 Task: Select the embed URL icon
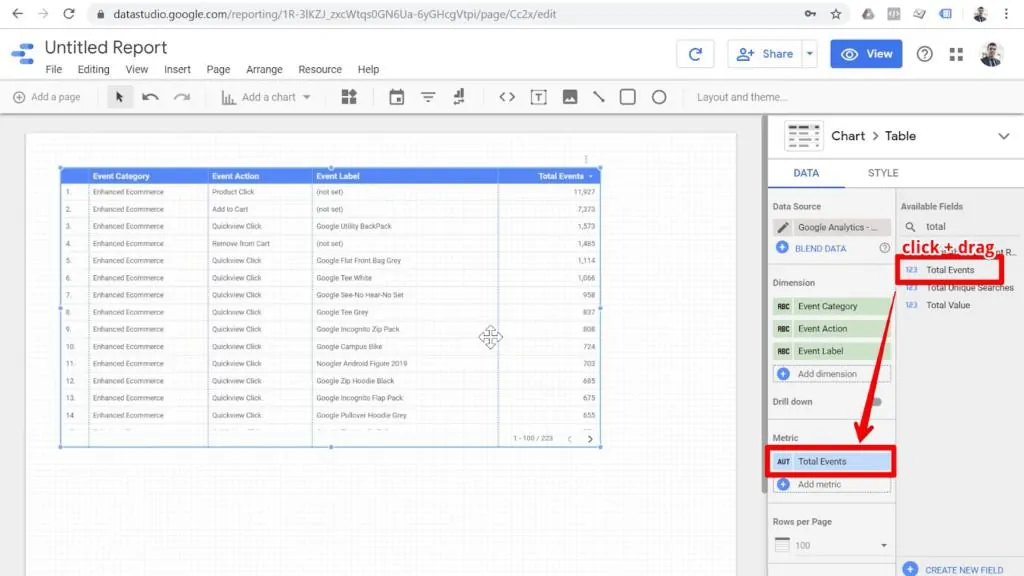508,97
